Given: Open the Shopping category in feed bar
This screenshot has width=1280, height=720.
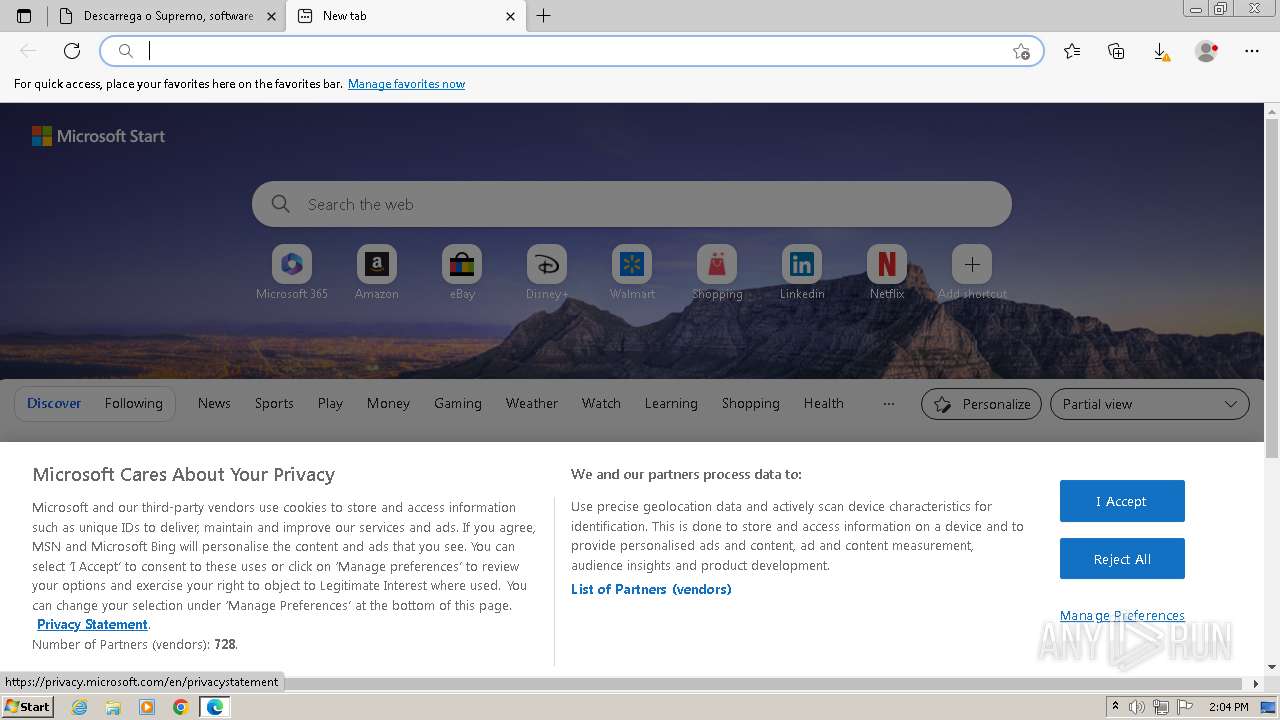Looking at the screenshot, I should 751,404.
